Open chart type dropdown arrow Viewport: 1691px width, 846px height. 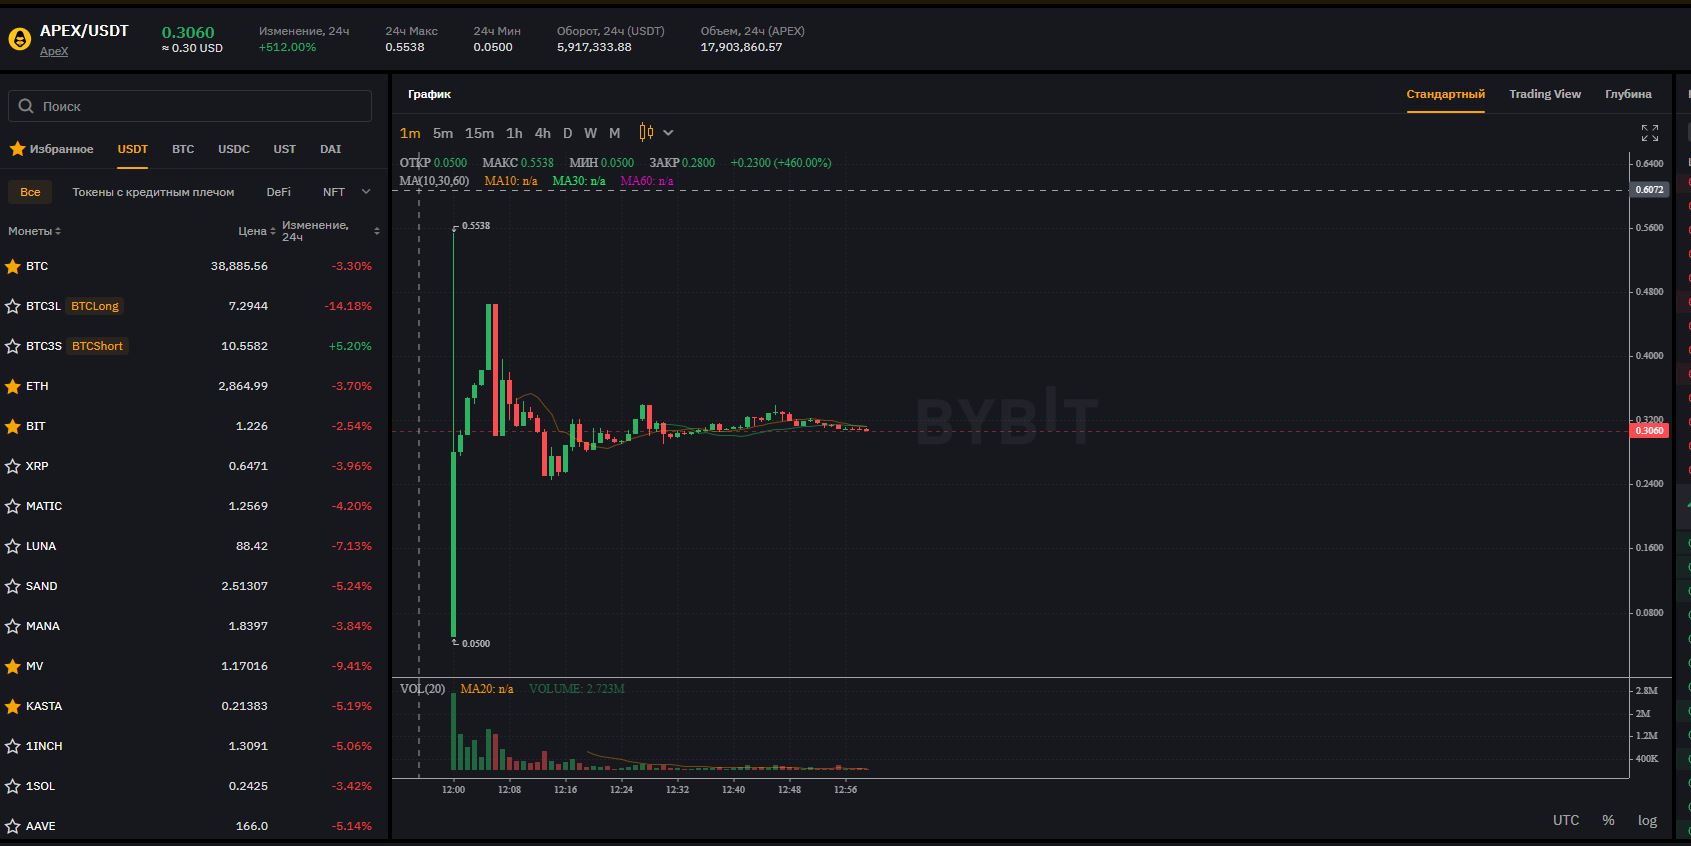tap(668, 133)
